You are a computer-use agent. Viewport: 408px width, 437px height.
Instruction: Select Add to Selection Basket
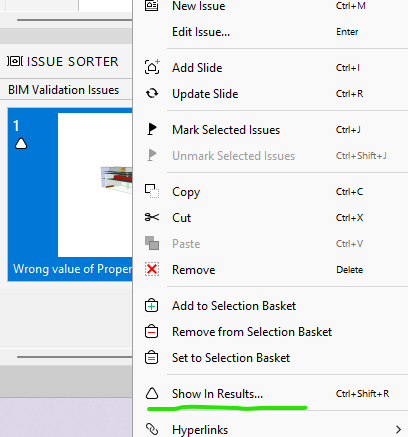pyautogui.click(x=234, y=306)
